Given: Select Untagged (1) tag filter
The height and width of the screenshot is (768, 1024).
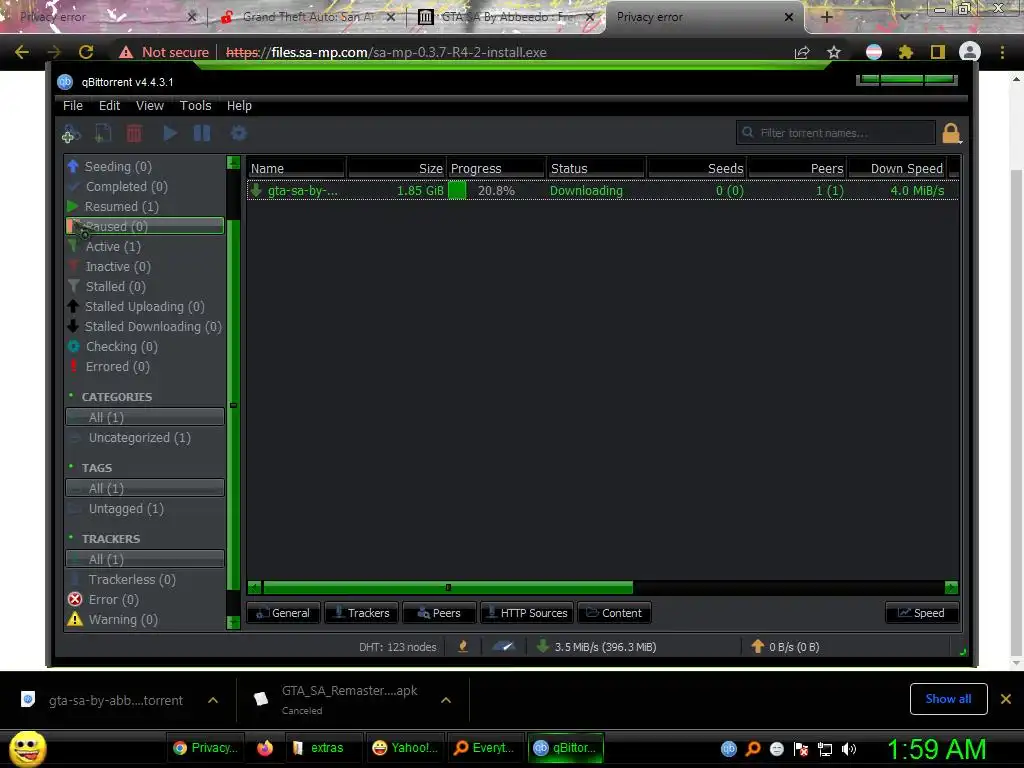Looking at the screenshot, I should (144, 509).
